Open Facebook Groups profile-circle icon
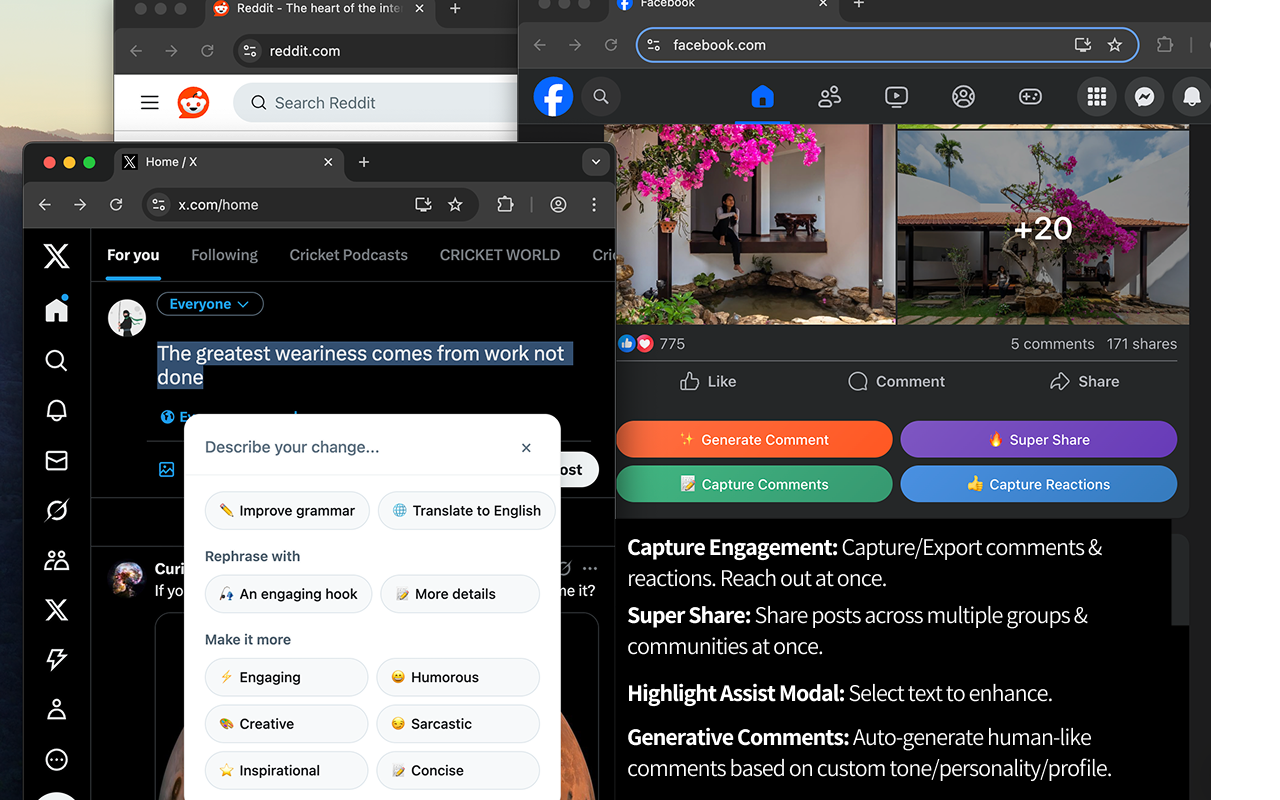 [963, 97]
